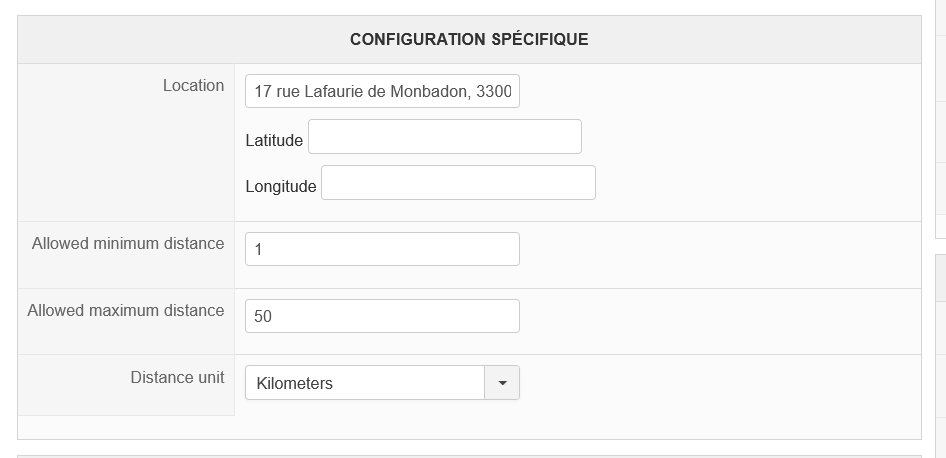The width and height of the screenshot is (946, 458).
Task: Click the Distance unit label
Action: 177,378
